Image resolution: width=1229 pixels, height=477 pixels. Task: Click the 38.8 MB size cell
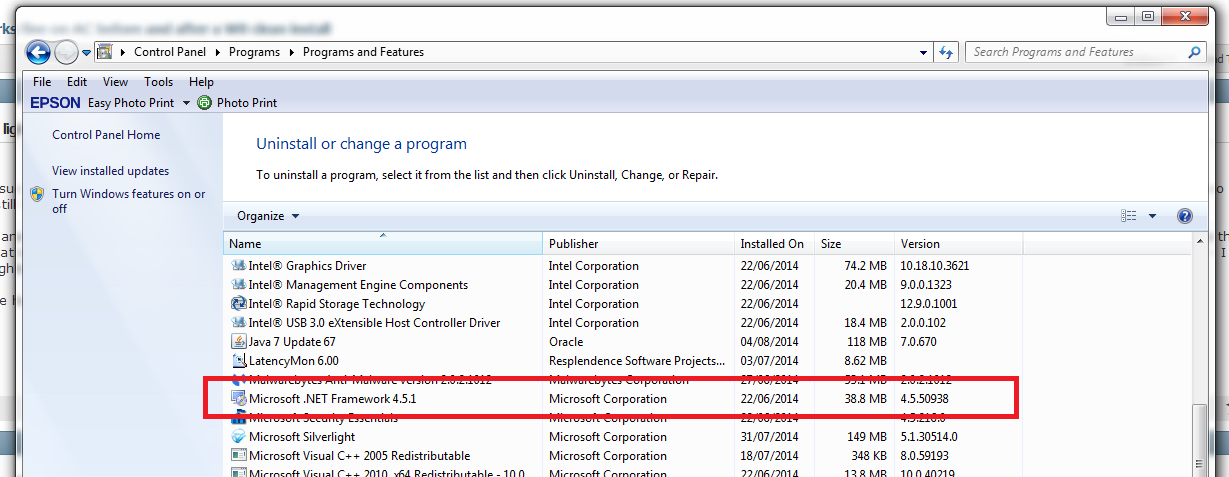pos(865,399)
